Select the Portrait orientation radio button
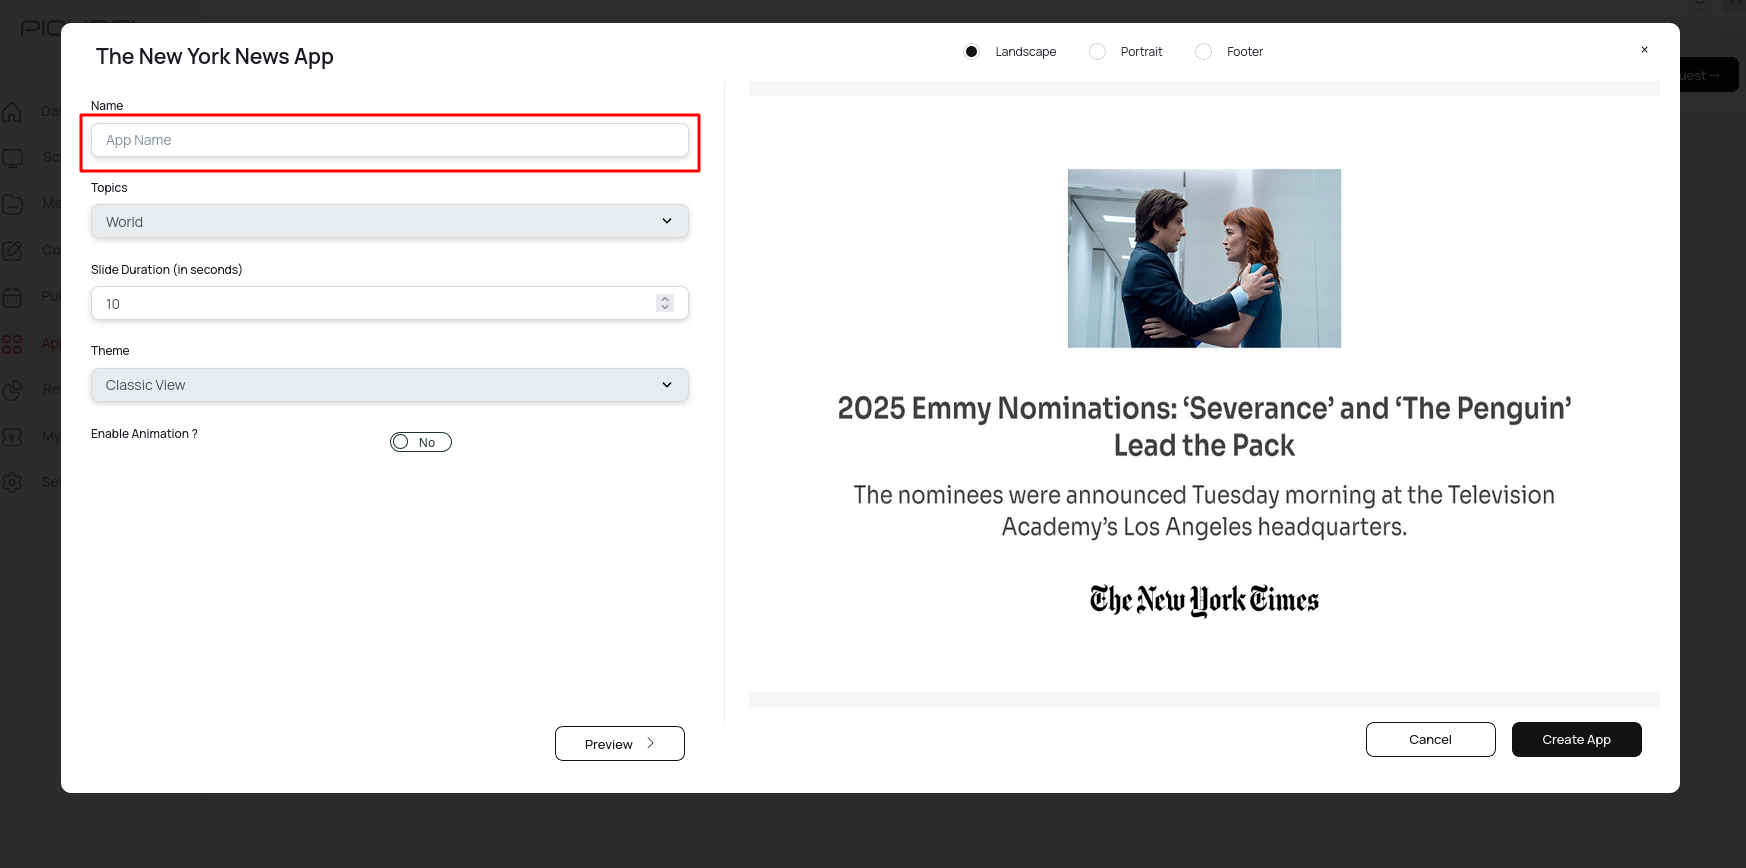 pos(1097,52)
